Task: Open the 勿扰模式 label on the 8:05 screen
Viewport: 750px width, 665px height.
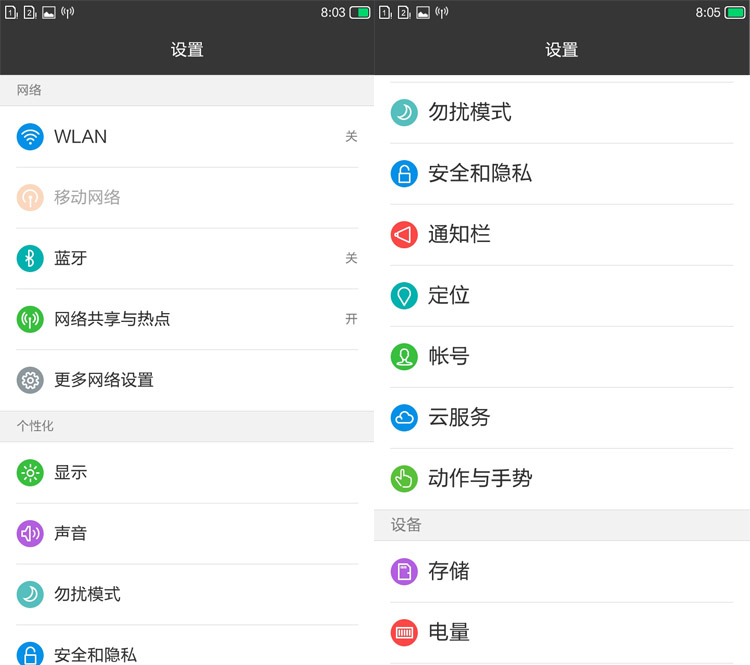Action: (470, 112)
